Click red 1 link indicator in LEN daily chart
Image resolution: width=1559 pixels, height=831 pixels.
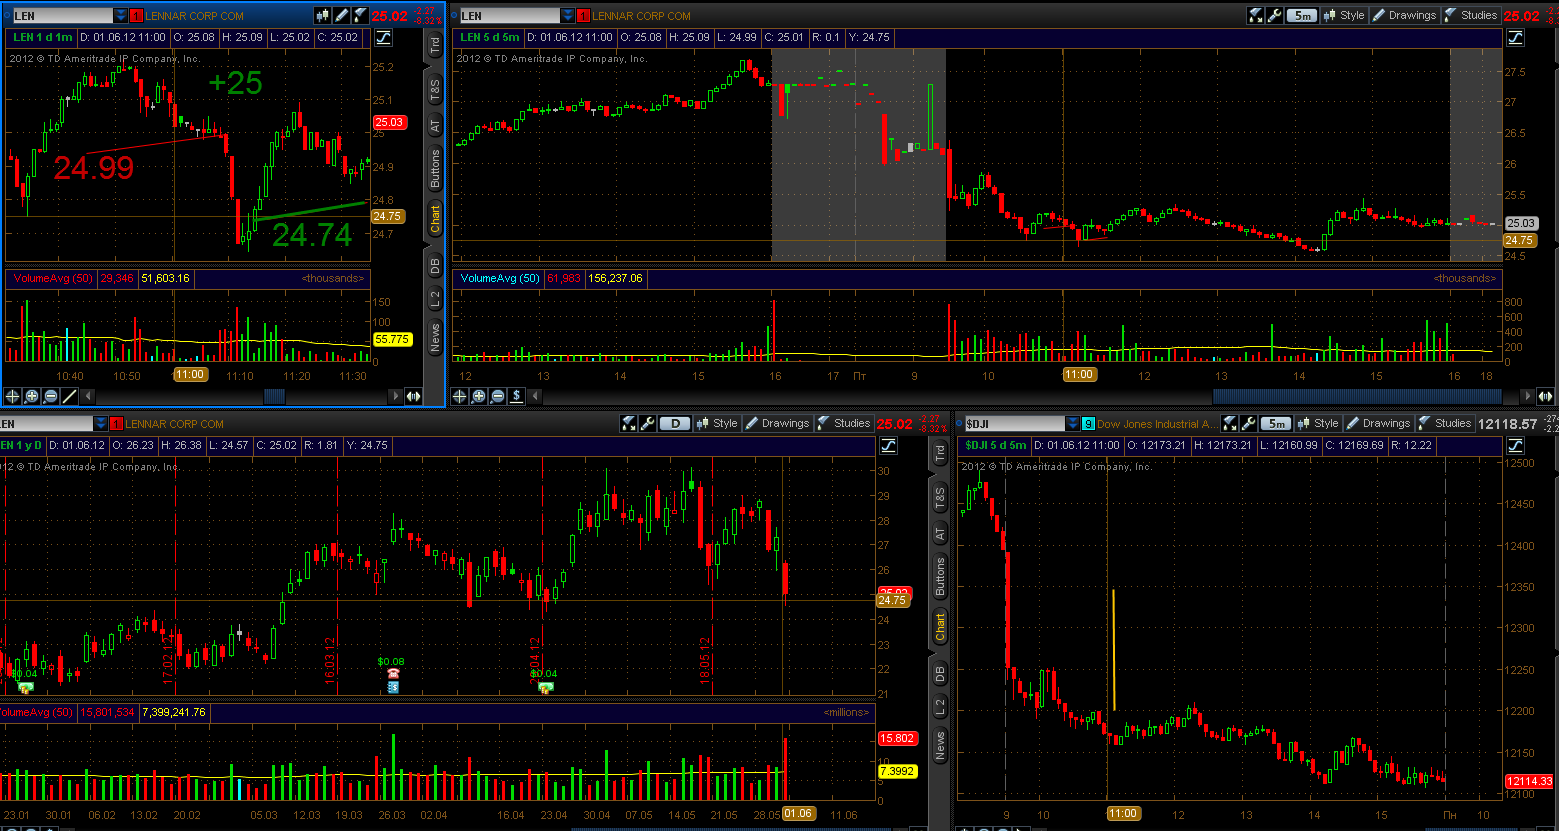116,423
